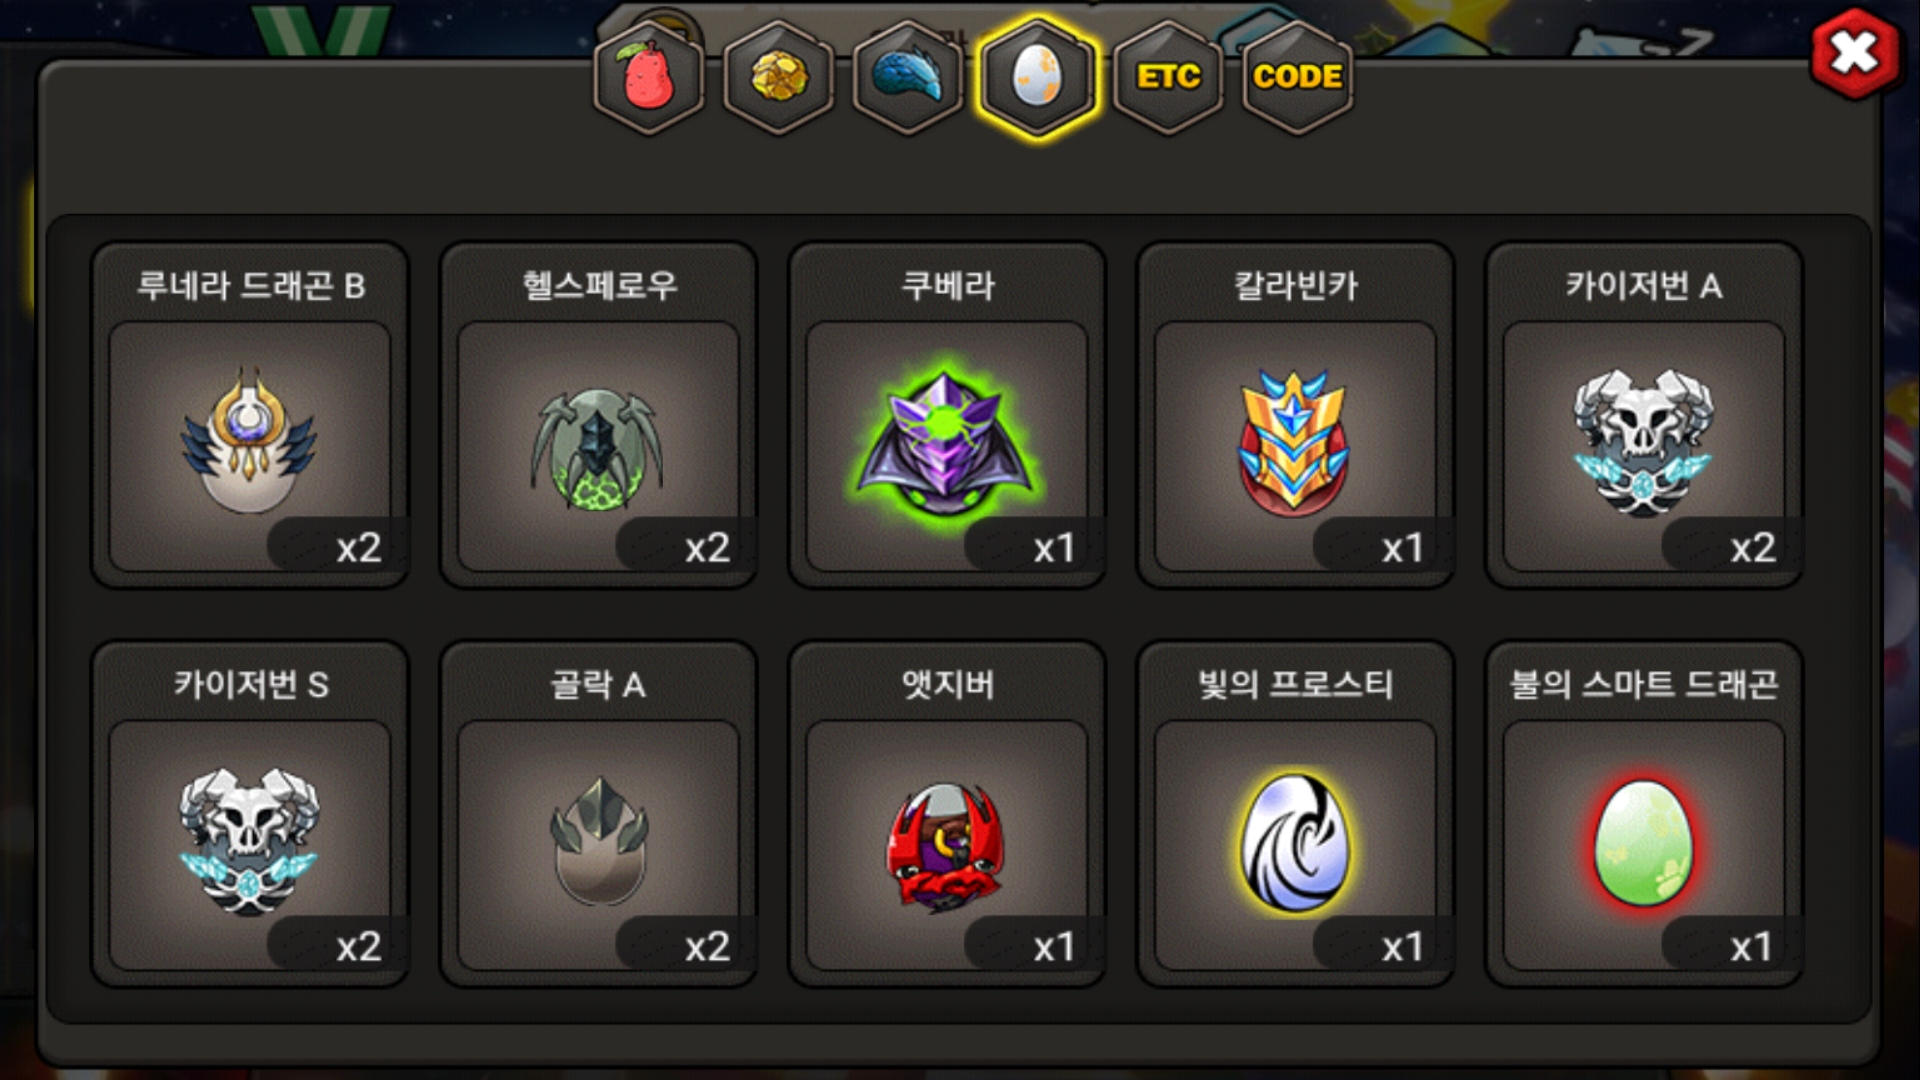Open the ETC tab
1920x1080 pixels.
[x=1168, y=77]
